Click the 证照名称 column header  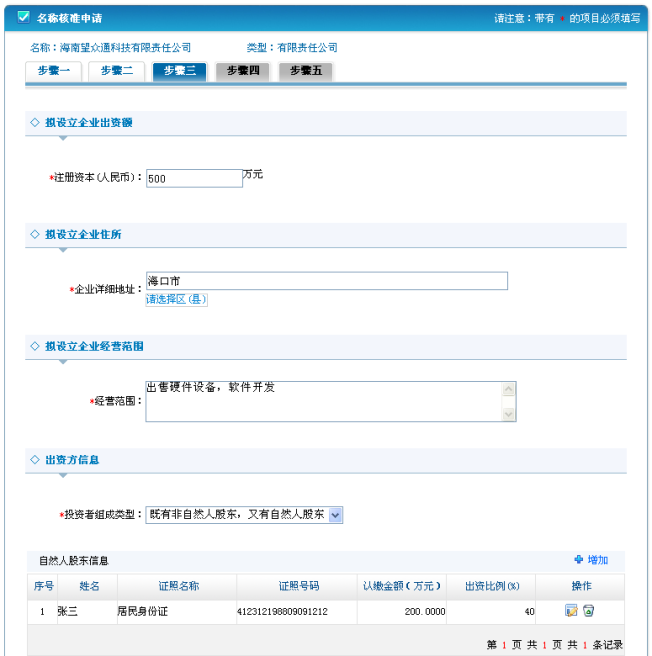(179, 586)
